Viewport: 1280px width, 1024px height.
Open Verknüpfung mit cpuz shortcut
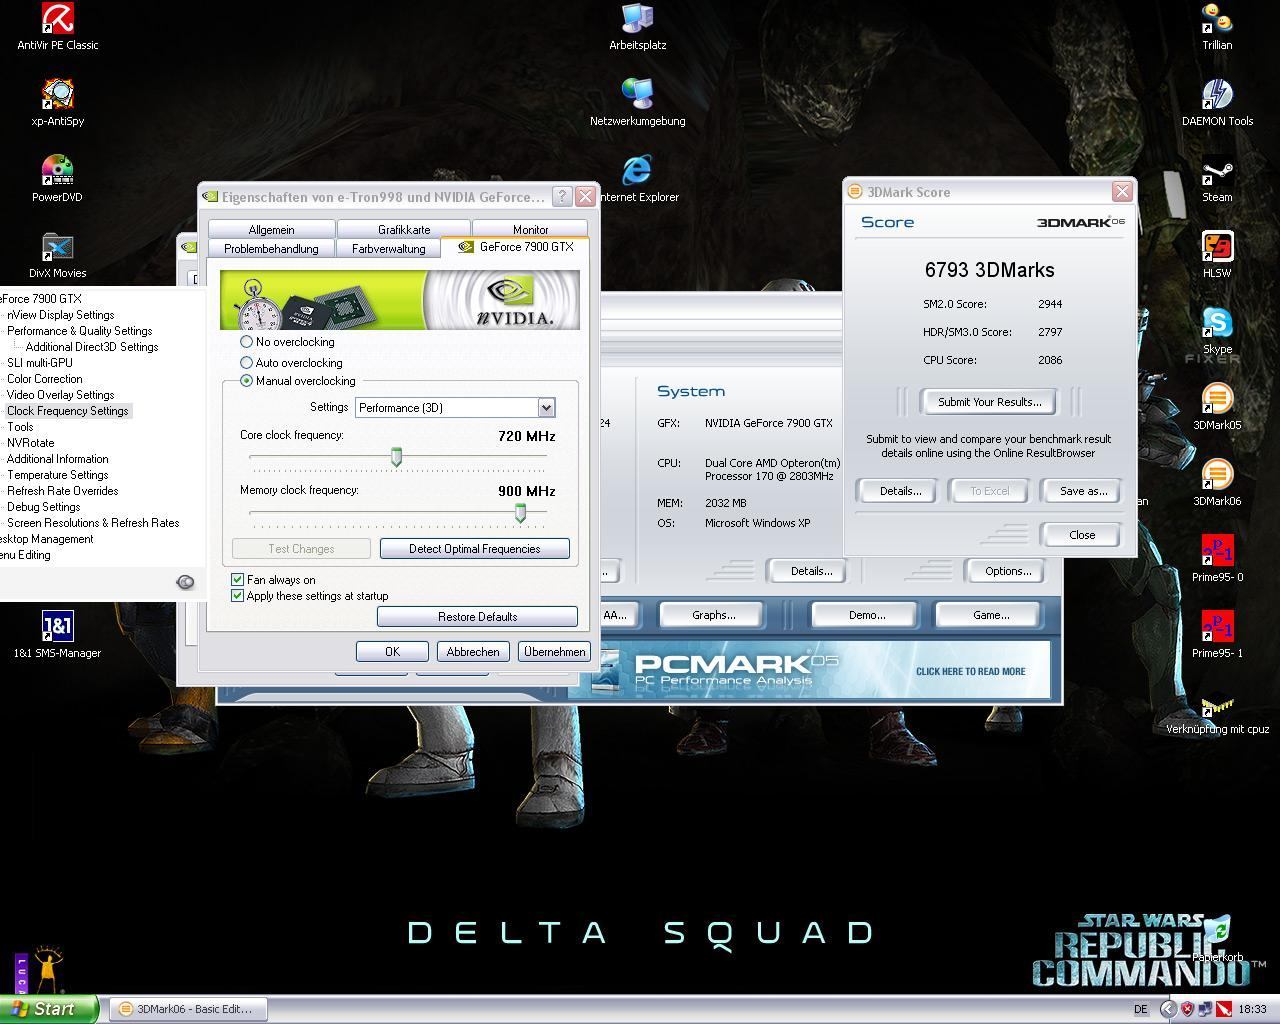tap(1217, 715)
